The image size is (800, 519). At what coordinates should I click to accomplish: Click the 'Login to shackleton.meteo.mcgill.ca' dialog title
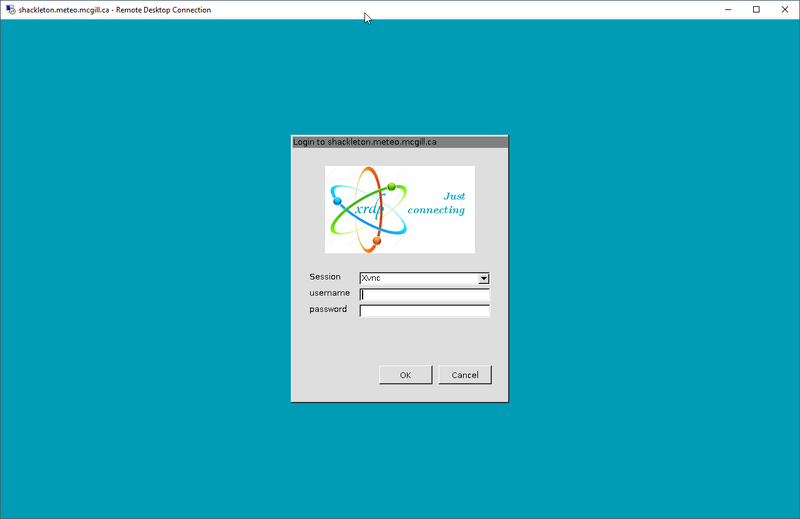[x=365, y=142]
